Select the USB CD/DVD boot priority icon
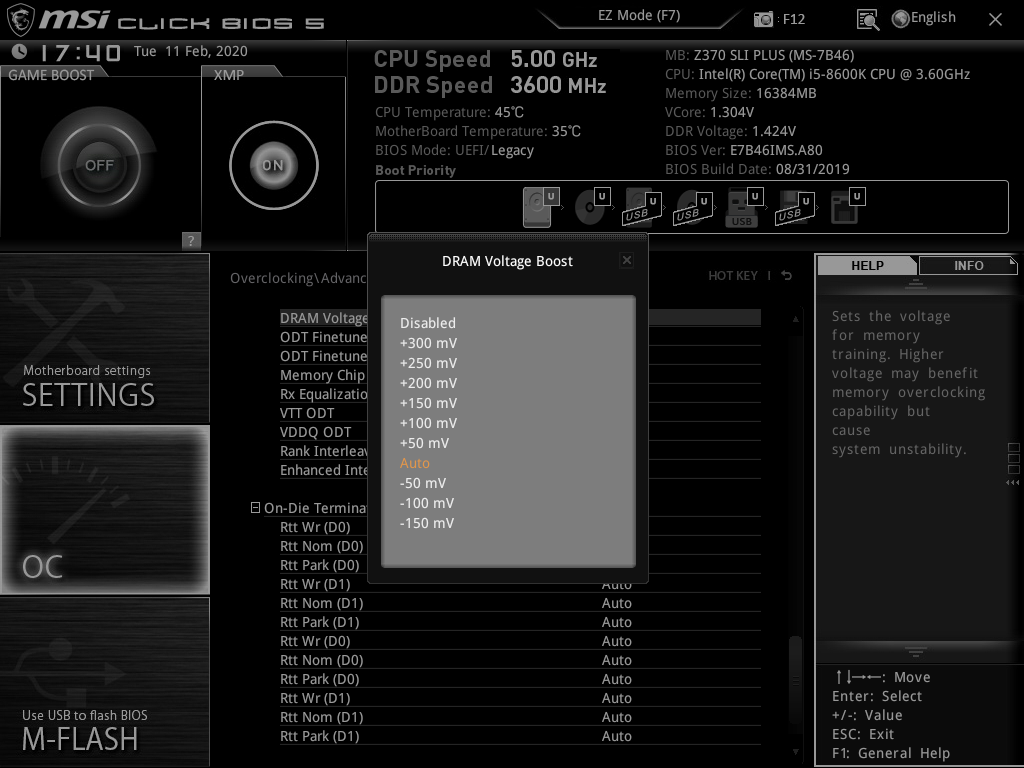1024x768 pixels. (x=693, y=207)
